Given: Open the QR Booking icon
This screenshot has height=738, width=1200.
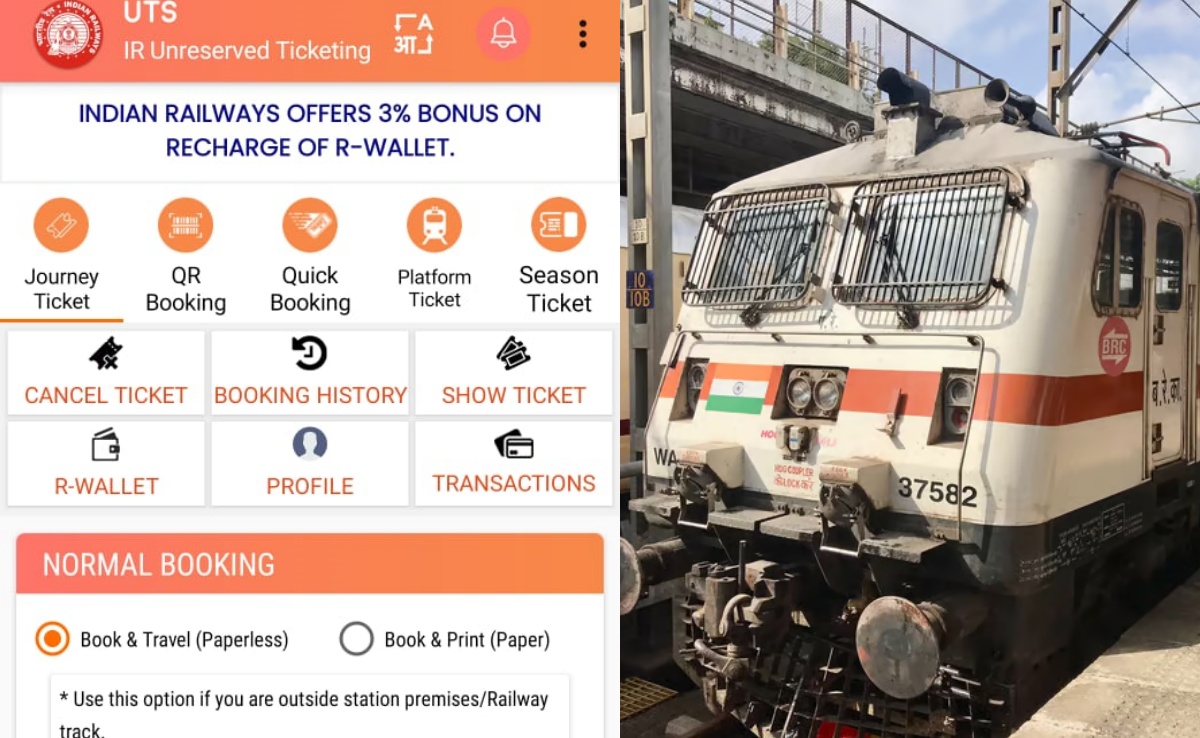Looking at the screenshot, I should coord(186,256).
